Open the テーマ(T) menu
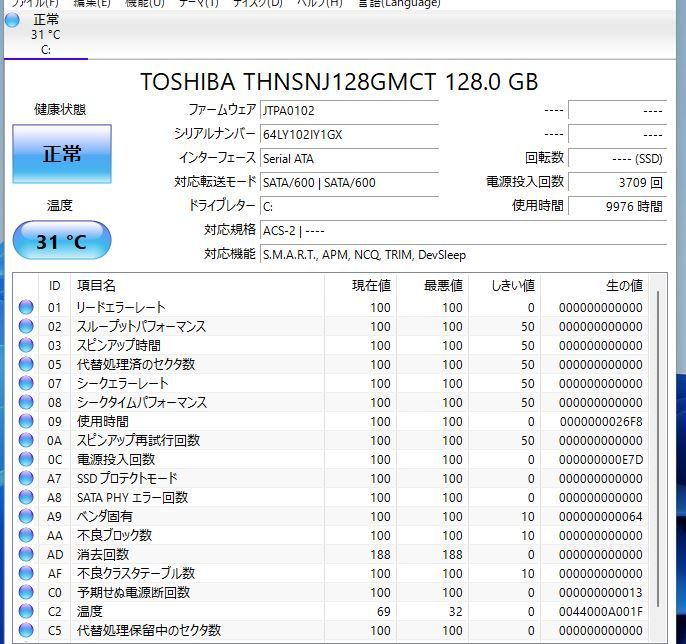The image size is (686, 644). coord(198,4)
